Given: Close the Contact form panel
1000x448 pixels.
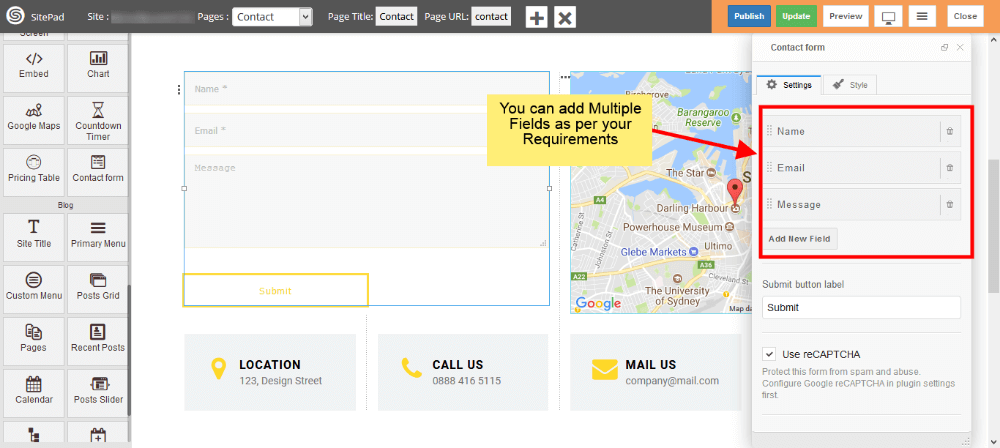Looking at the screenshot, I should pos(960,48).
